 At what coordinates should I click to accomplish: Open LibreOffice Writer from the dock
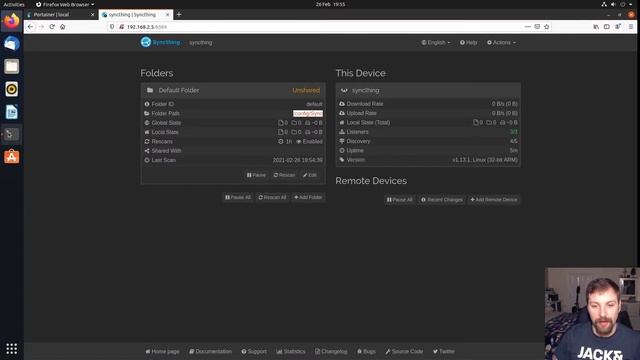11,112
